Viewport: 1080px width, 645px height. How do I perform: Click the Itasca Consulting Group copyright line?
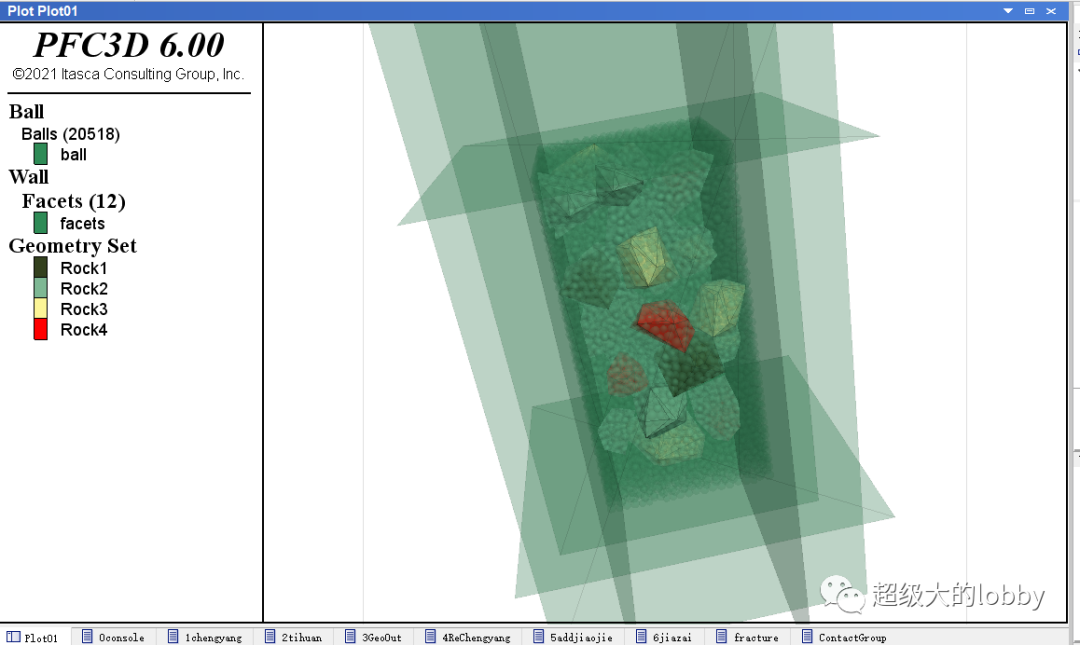point(128,74)
